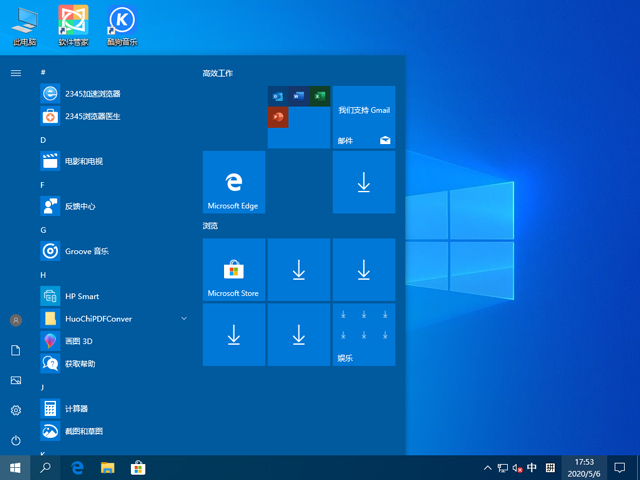The width and height of the screenshot is (640, 480).
Task: Launch 画图 3D app
Action: pyautogui.click(x=114, y=341)
